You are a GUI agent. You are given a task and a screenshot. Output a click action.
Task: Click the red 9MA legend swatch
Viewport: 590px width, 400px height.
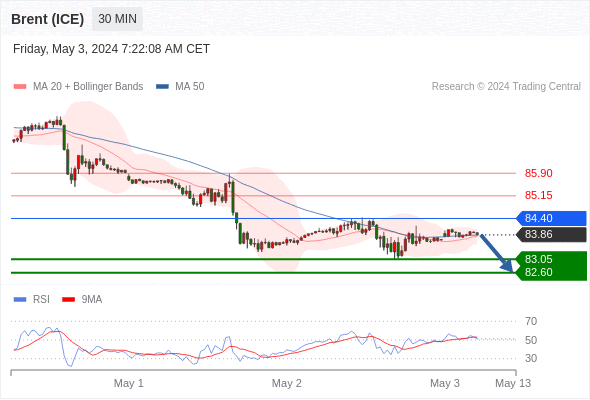(x=68, y=300)
